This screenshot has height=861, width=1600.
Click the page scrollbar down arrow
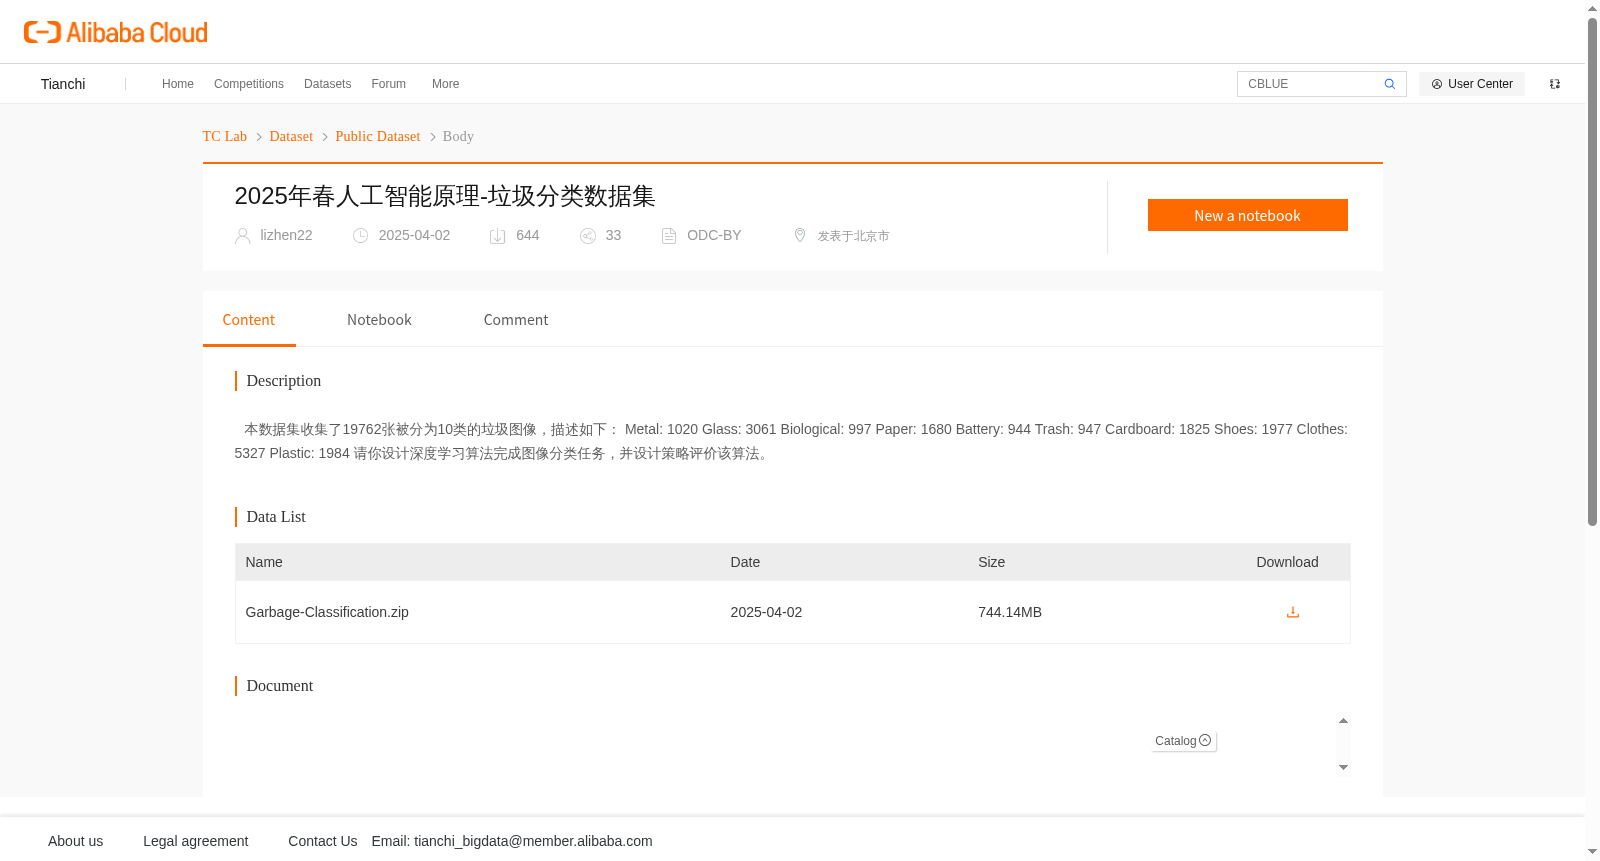pyautogui.click(x=1592, y=852)
